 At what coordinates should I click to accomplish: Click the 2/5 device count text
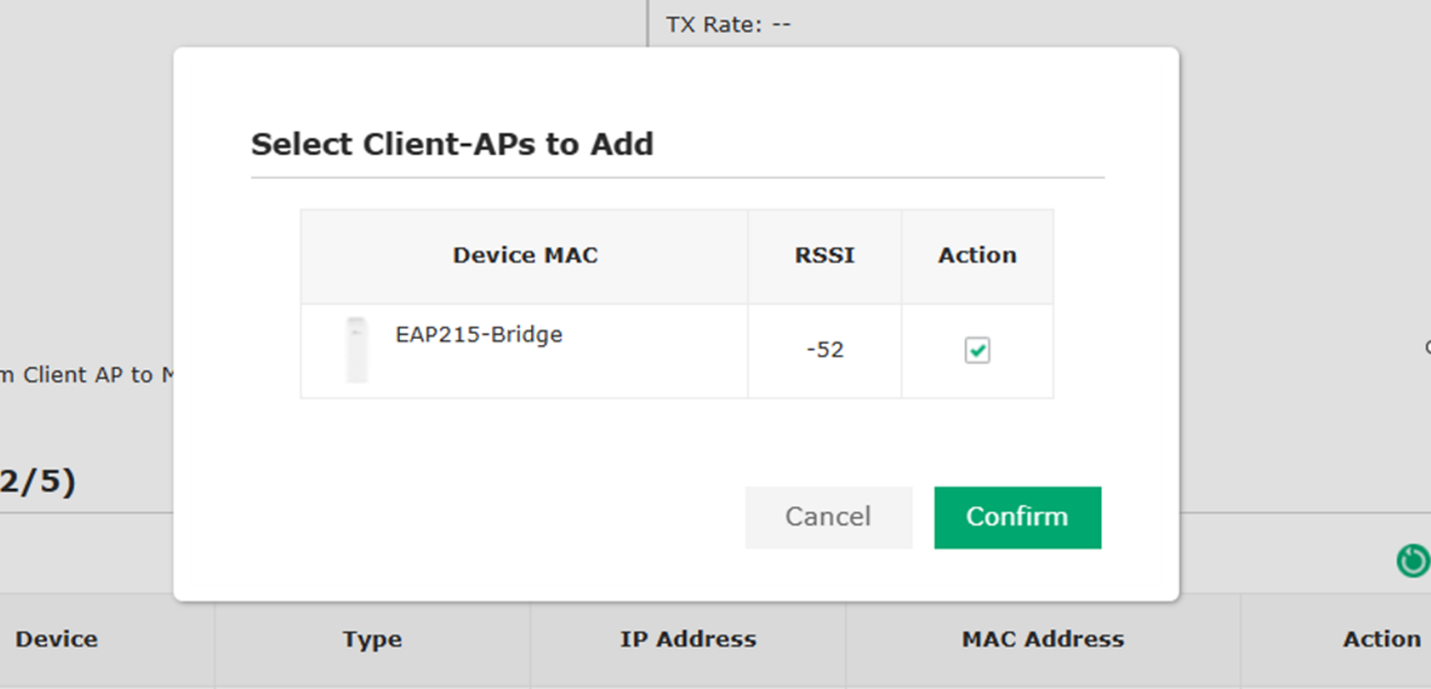pos(38,483)
